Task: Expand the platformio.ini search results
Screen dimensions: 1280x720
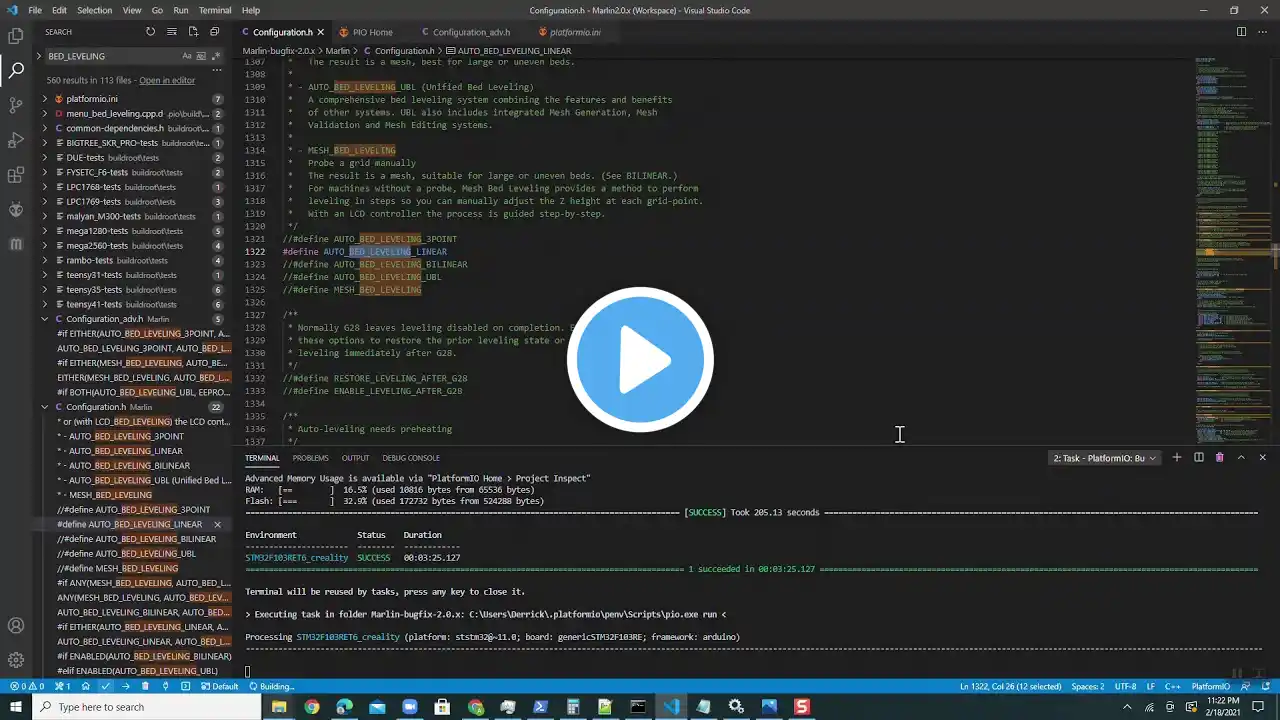Action: [x=45, y=99]
